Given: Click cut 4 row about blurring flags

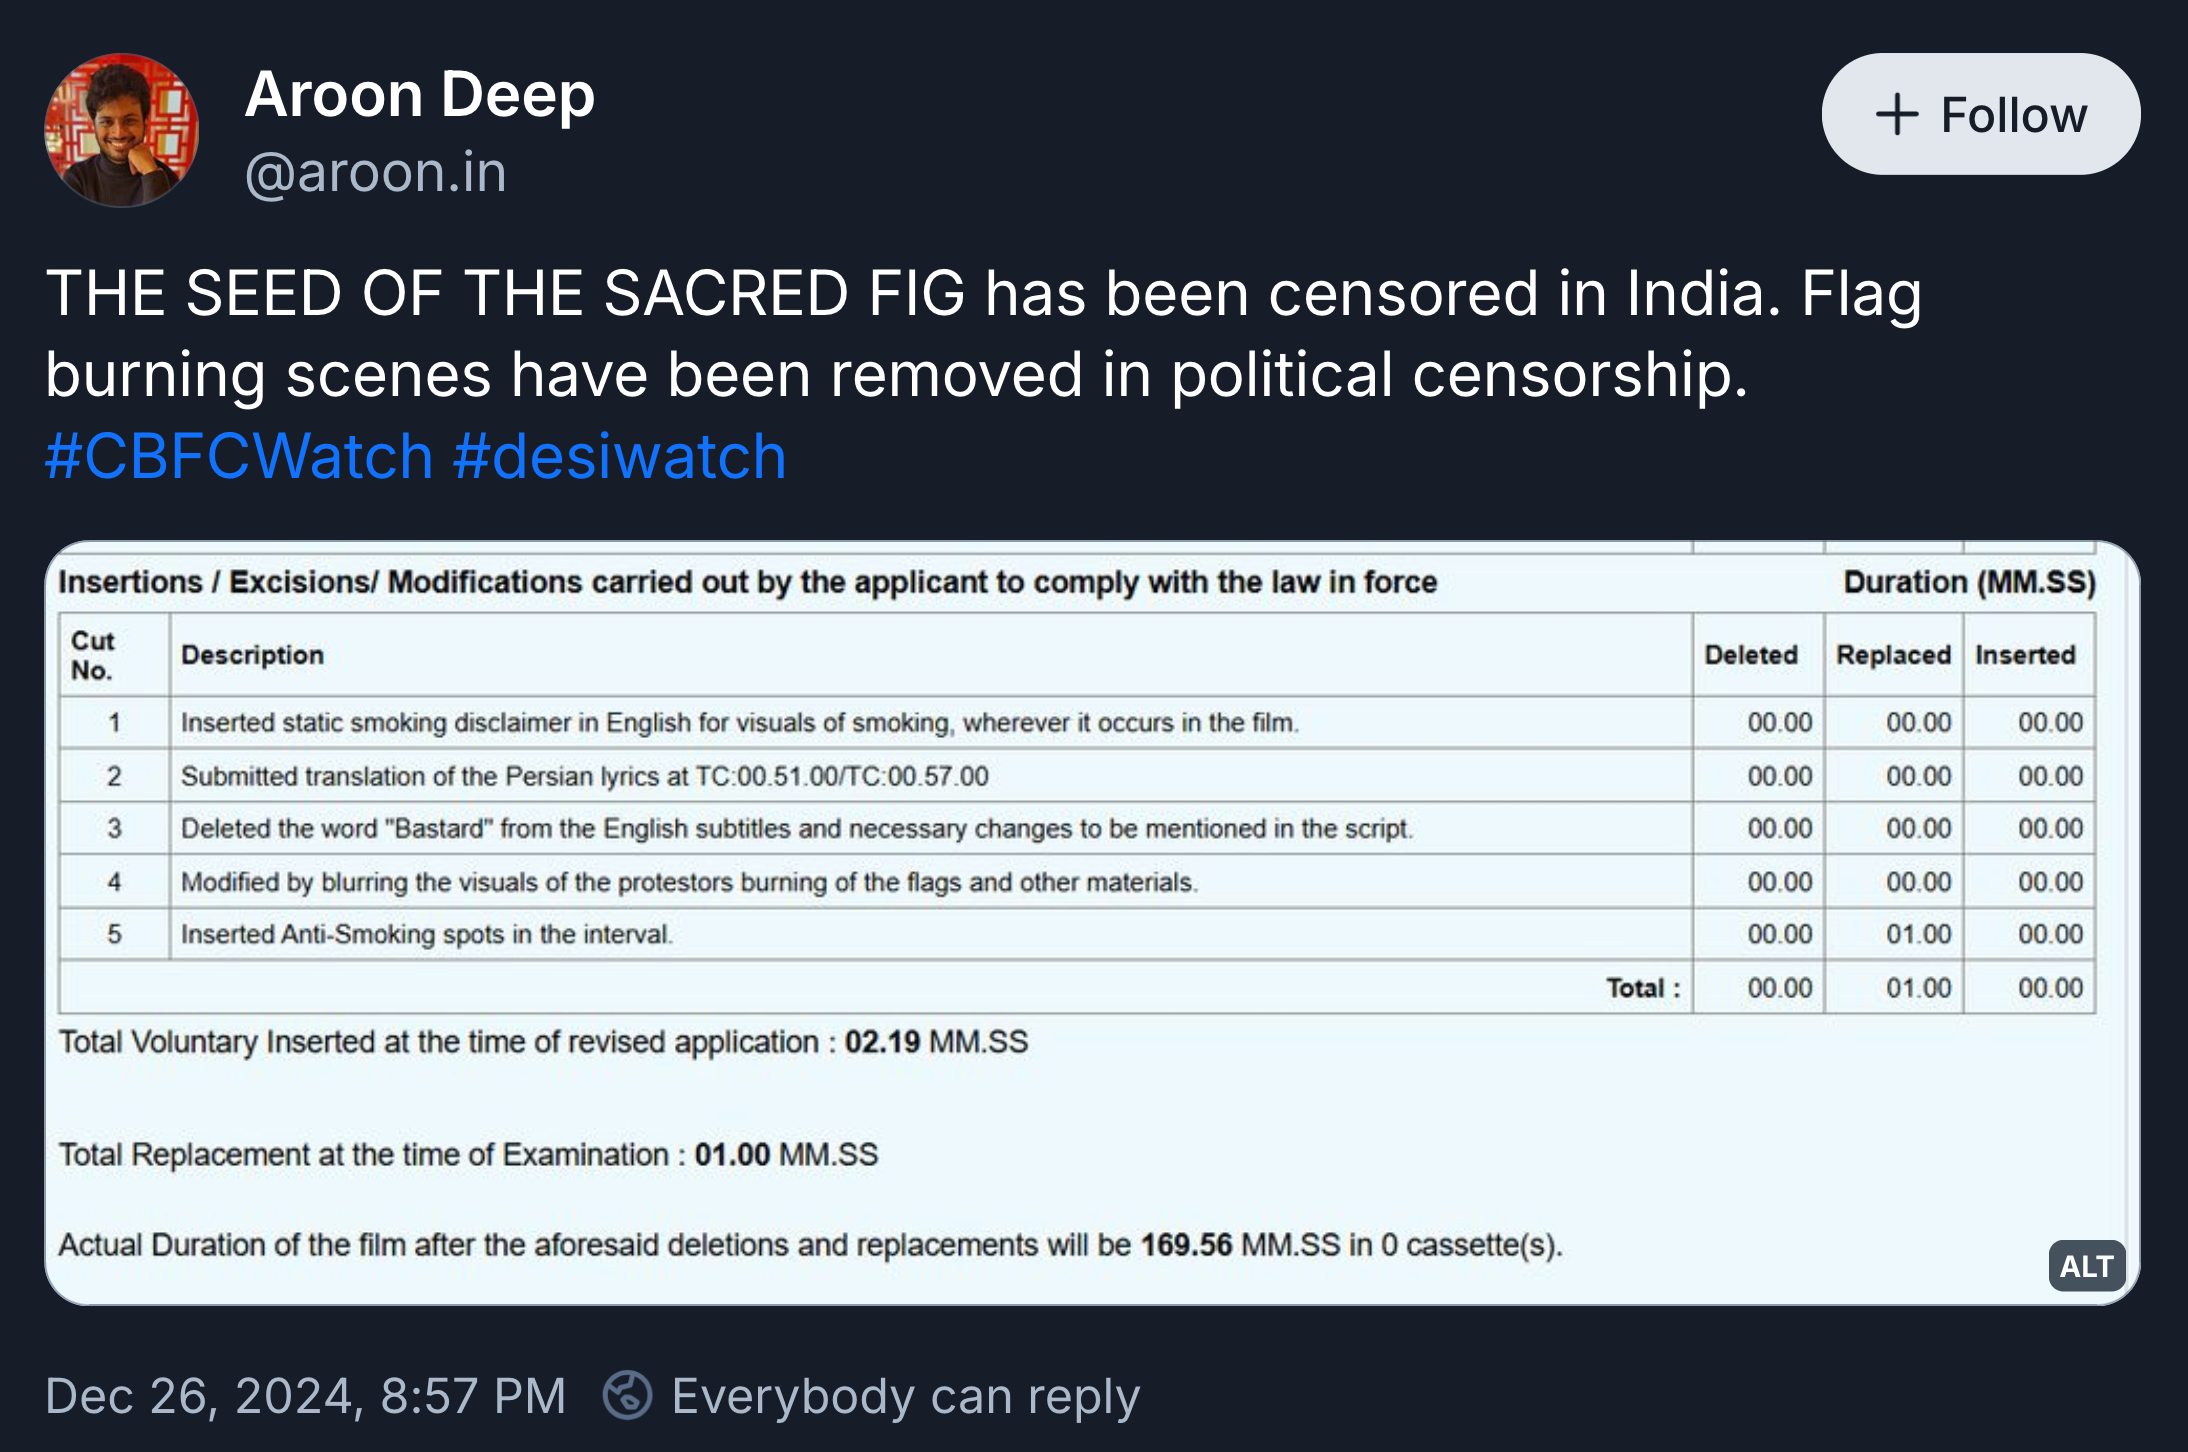Looking at the screenshot, I should [x=689, y=882].
